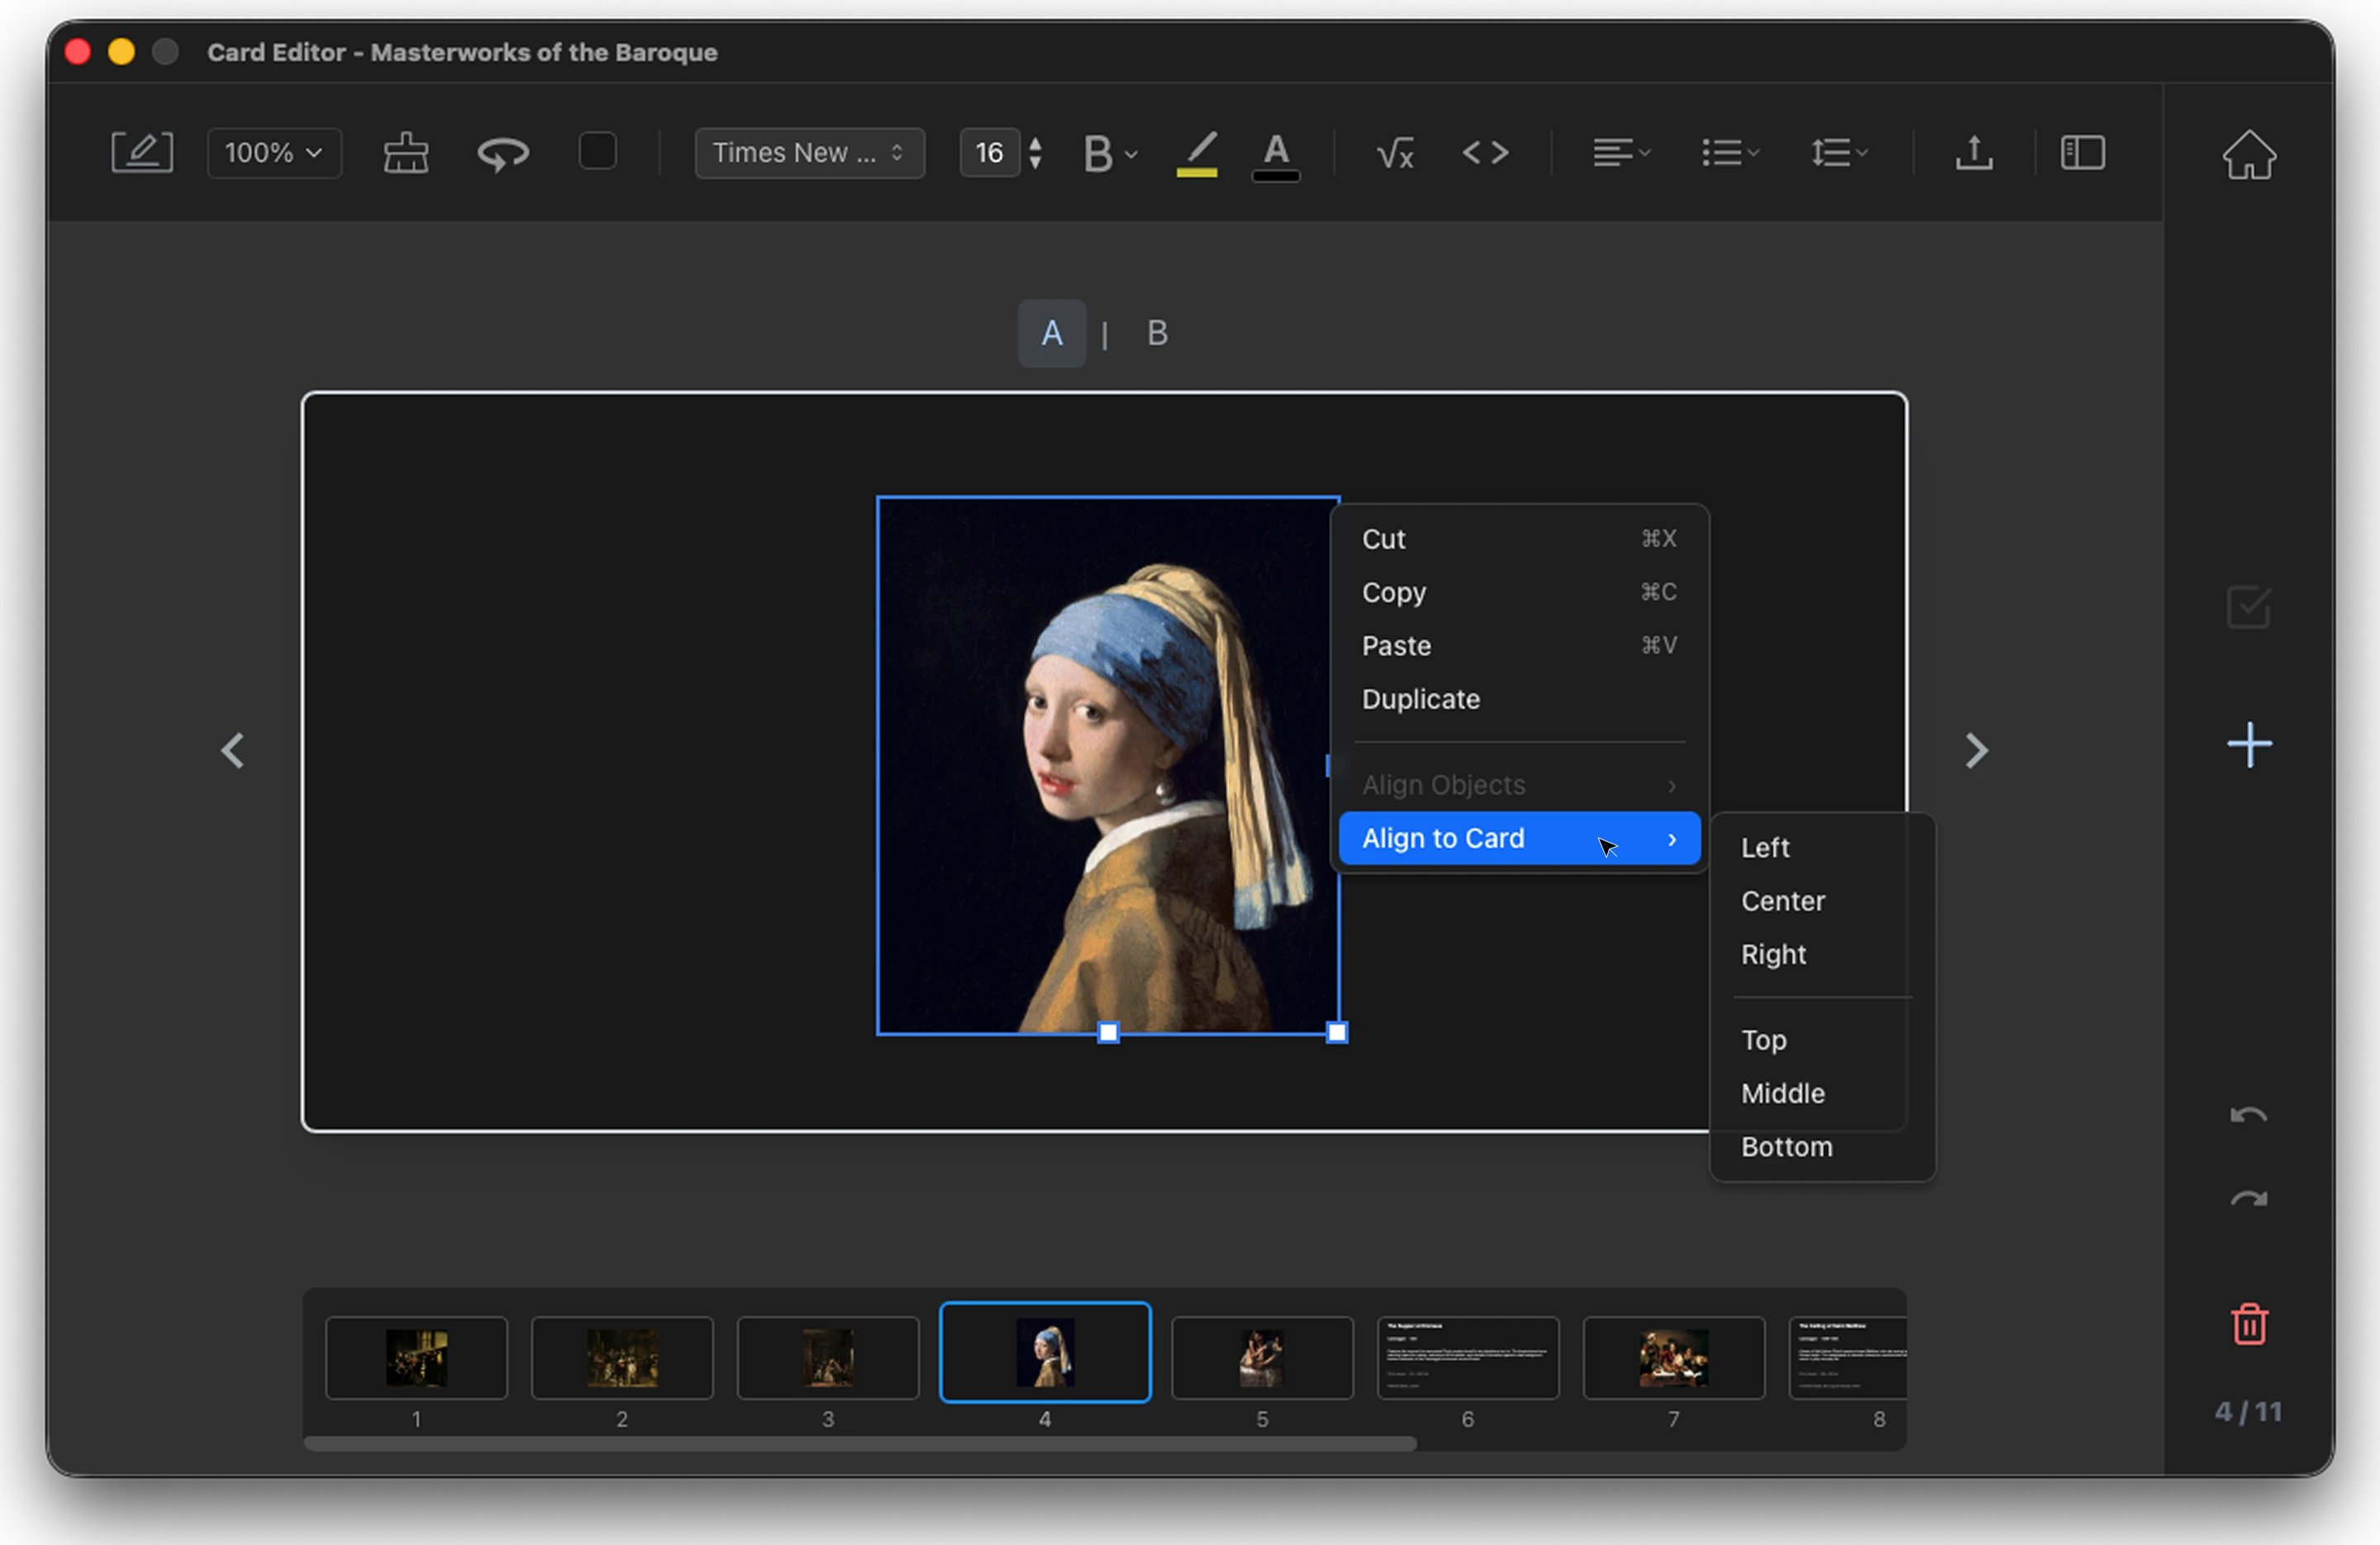2380x1545 pixels.
Task: Select the clear formatting brush icon
Action: click(x=406, y=153)
